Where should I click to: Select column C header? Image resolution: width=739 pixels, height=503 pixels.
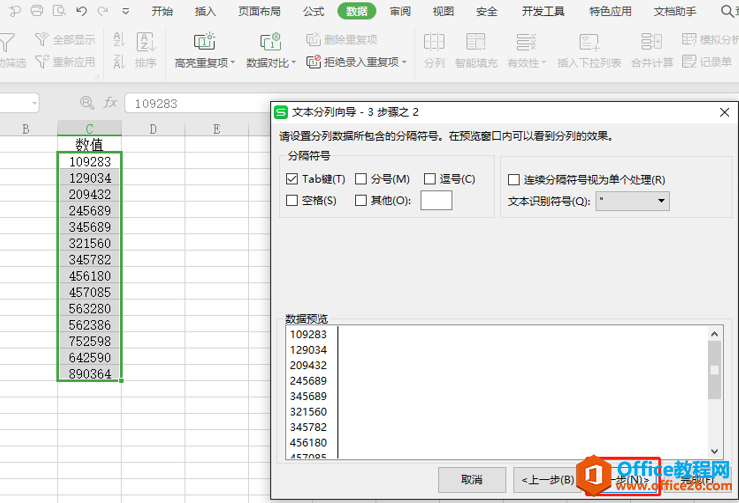90,129
